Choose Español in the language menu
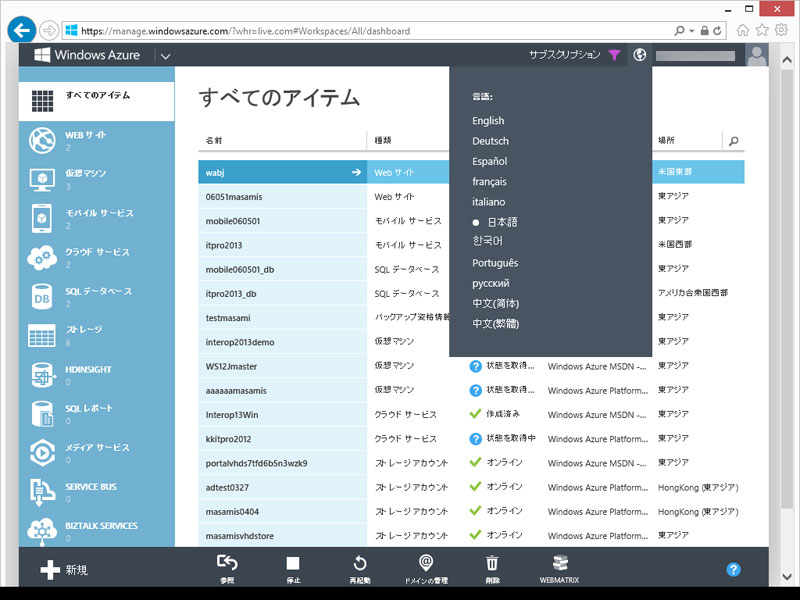The image size is (800, 600). [489, 162]
